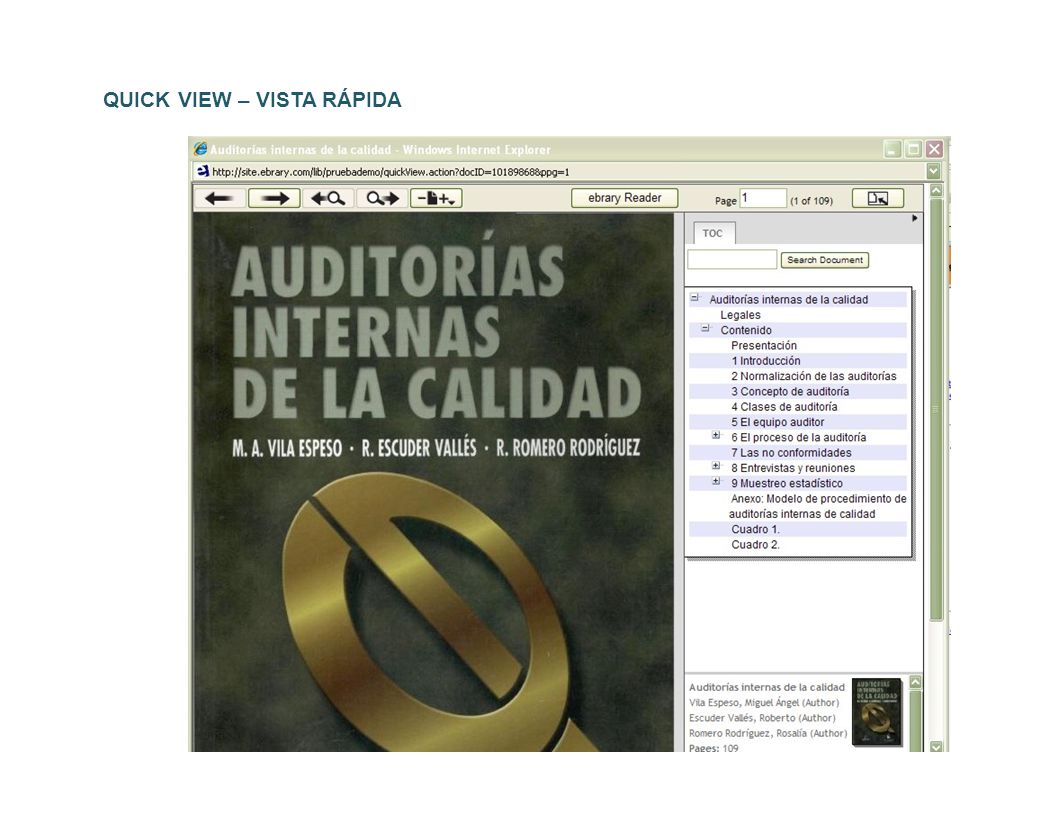Click the book cover thumbnail in details
This screenshot has width=1056, height=816.
[876, 712]
